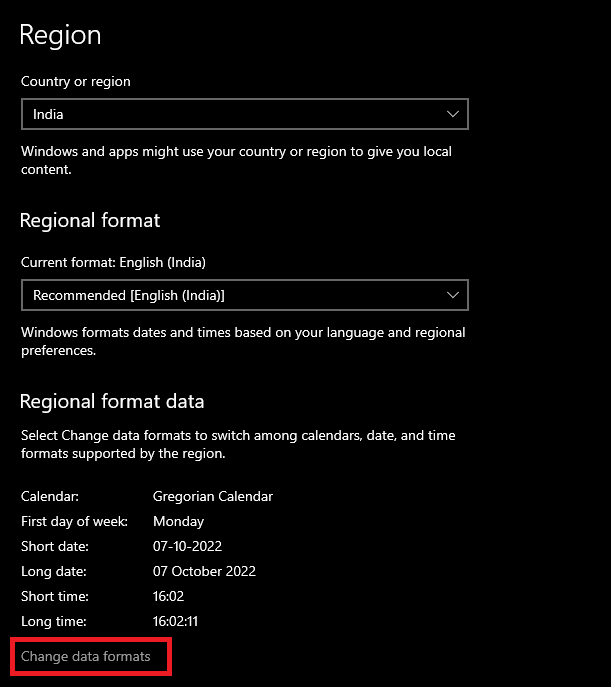Image resolution: width=611 pixels, height=687 pixels.
Task: Click the Short date value 07-10-2022
Action: pyautogui.click(x=187, y=546)
